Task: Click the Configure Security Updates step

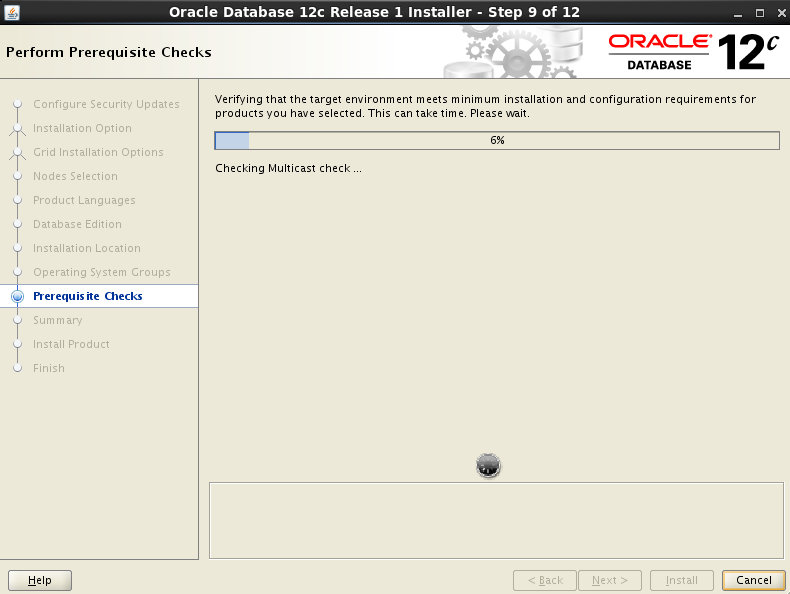Action: point(106,104)
